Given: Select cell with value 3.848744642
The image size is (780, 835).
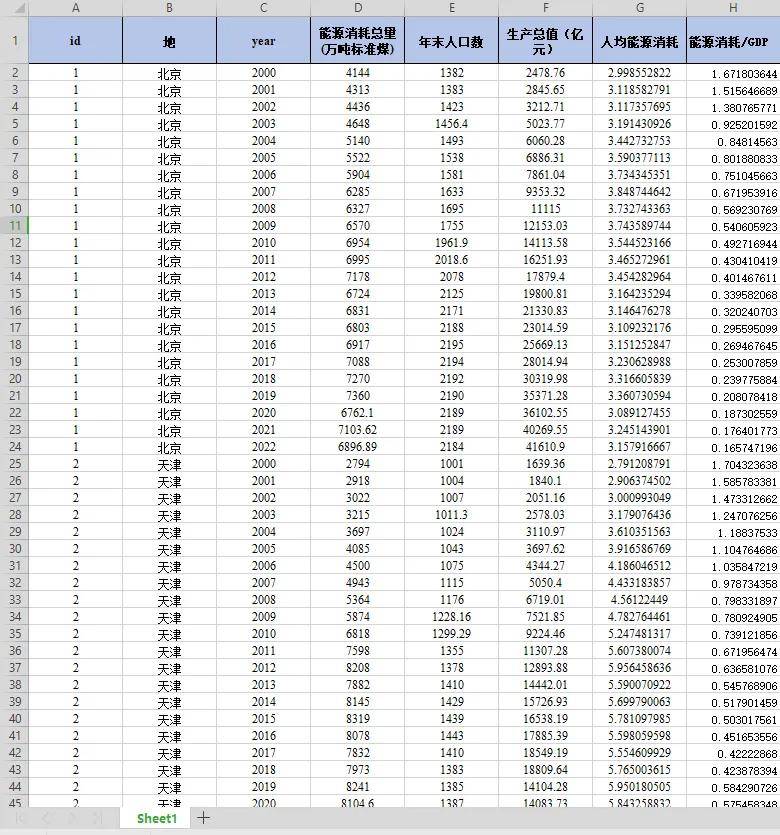Looking at the screenshot, I should (x=639, y=192).
